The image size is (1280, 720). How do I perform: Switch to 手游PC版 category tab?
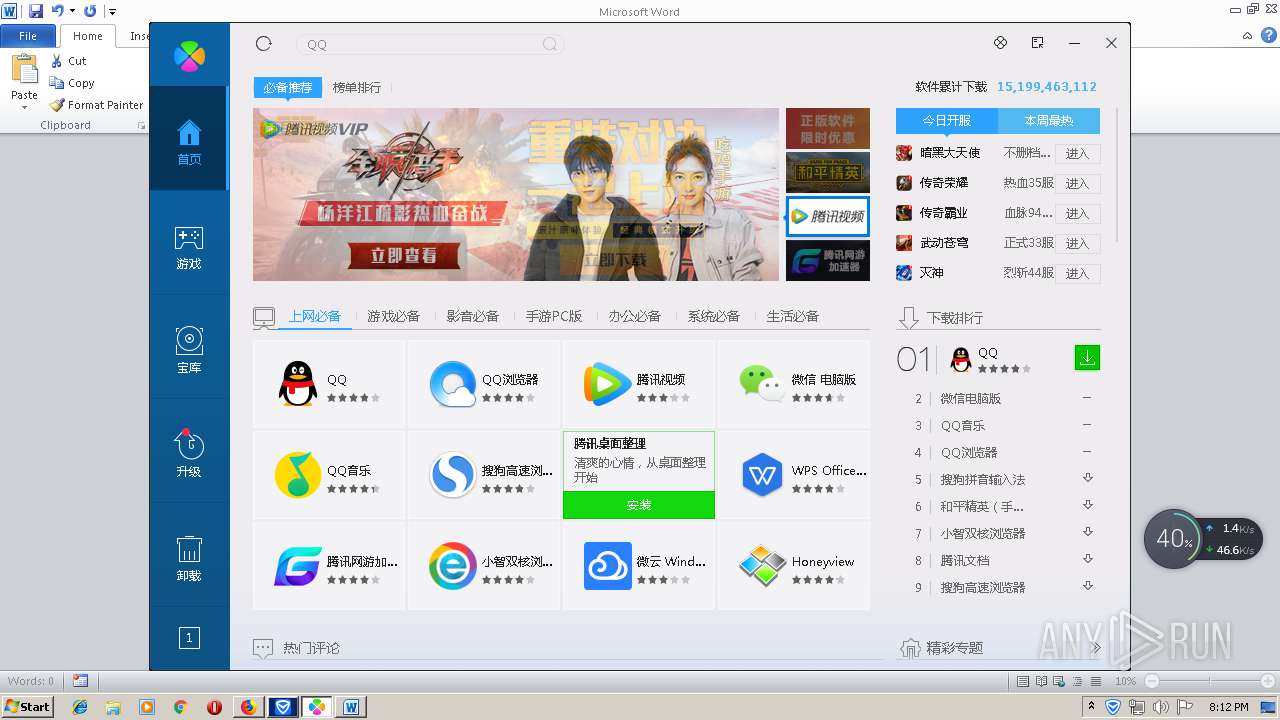554,316
